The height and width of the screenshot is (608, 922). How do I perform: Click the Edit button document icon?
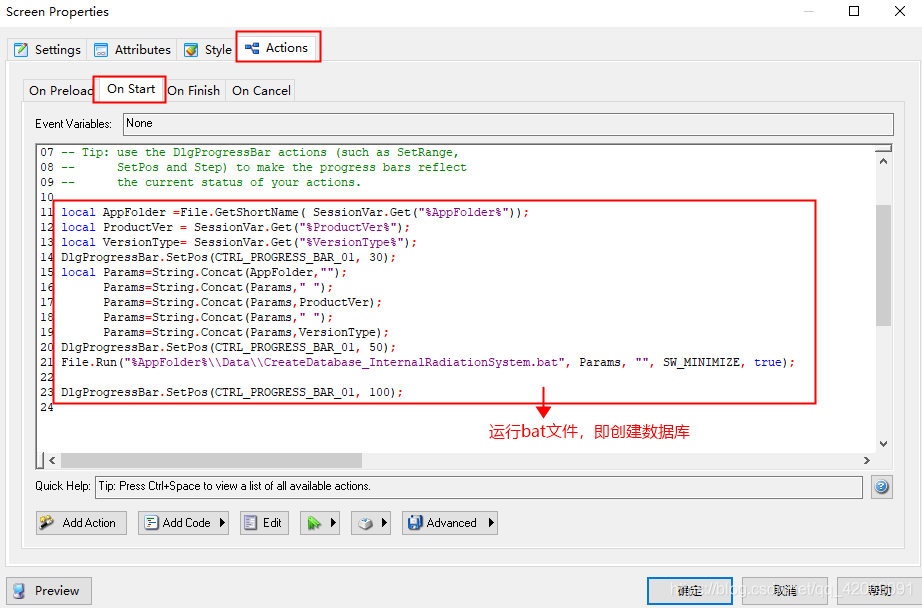point(250,523)
